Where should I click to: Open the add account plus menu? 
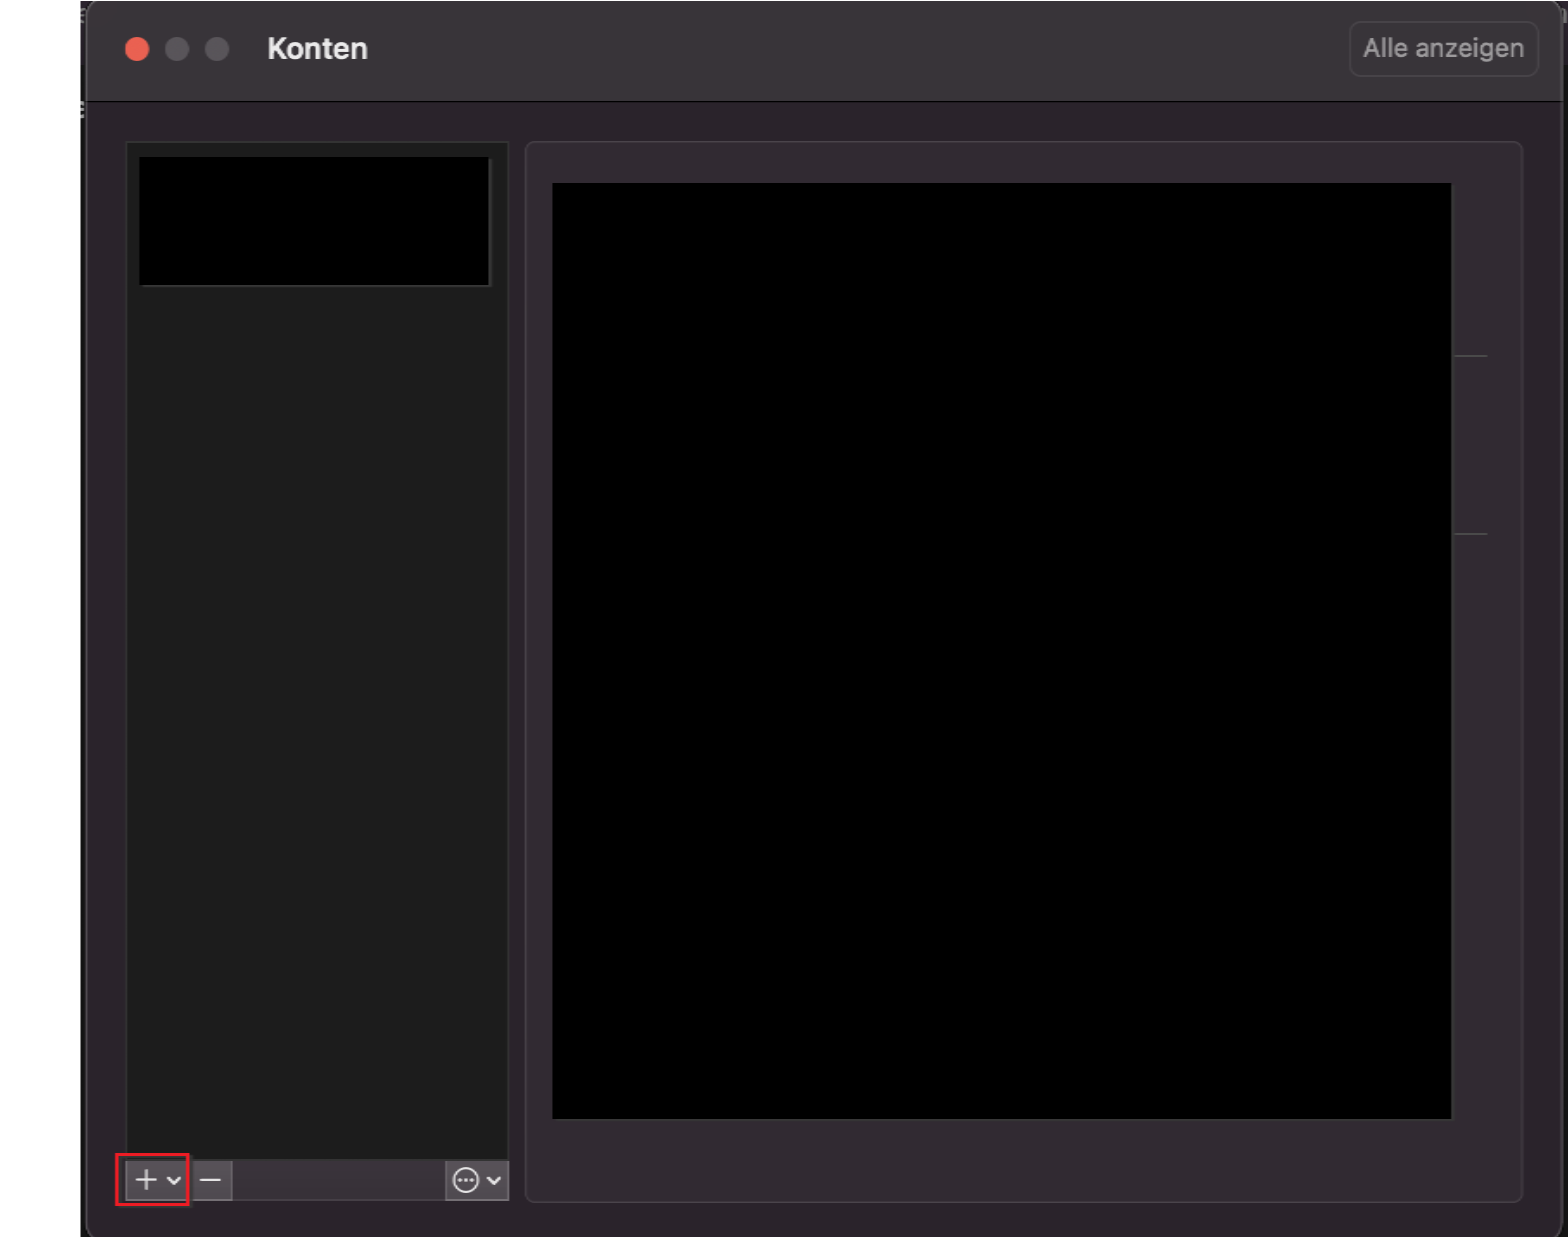pyautogui.click(x=157, y=1180)
